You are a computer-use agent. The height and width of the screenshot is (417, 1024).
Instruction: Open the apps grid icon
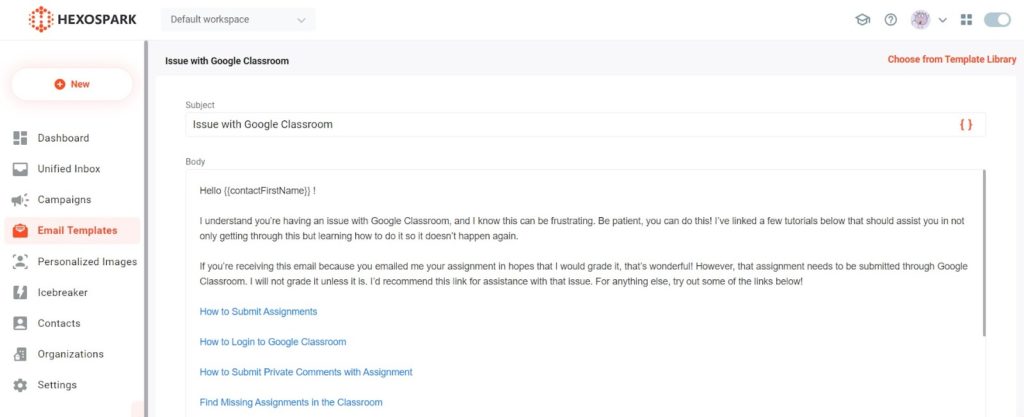[965, 20]
